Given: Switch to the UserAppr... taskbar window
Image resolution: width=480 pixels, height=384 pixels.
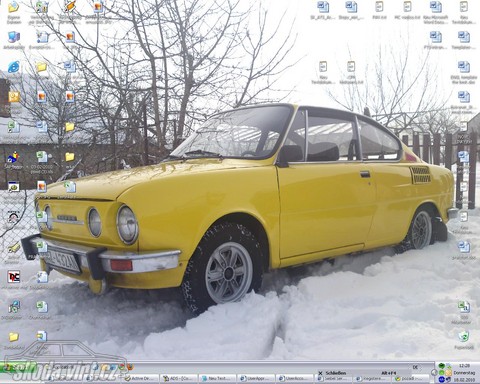Looking at the screenshot, I should [x=256, y=378].
